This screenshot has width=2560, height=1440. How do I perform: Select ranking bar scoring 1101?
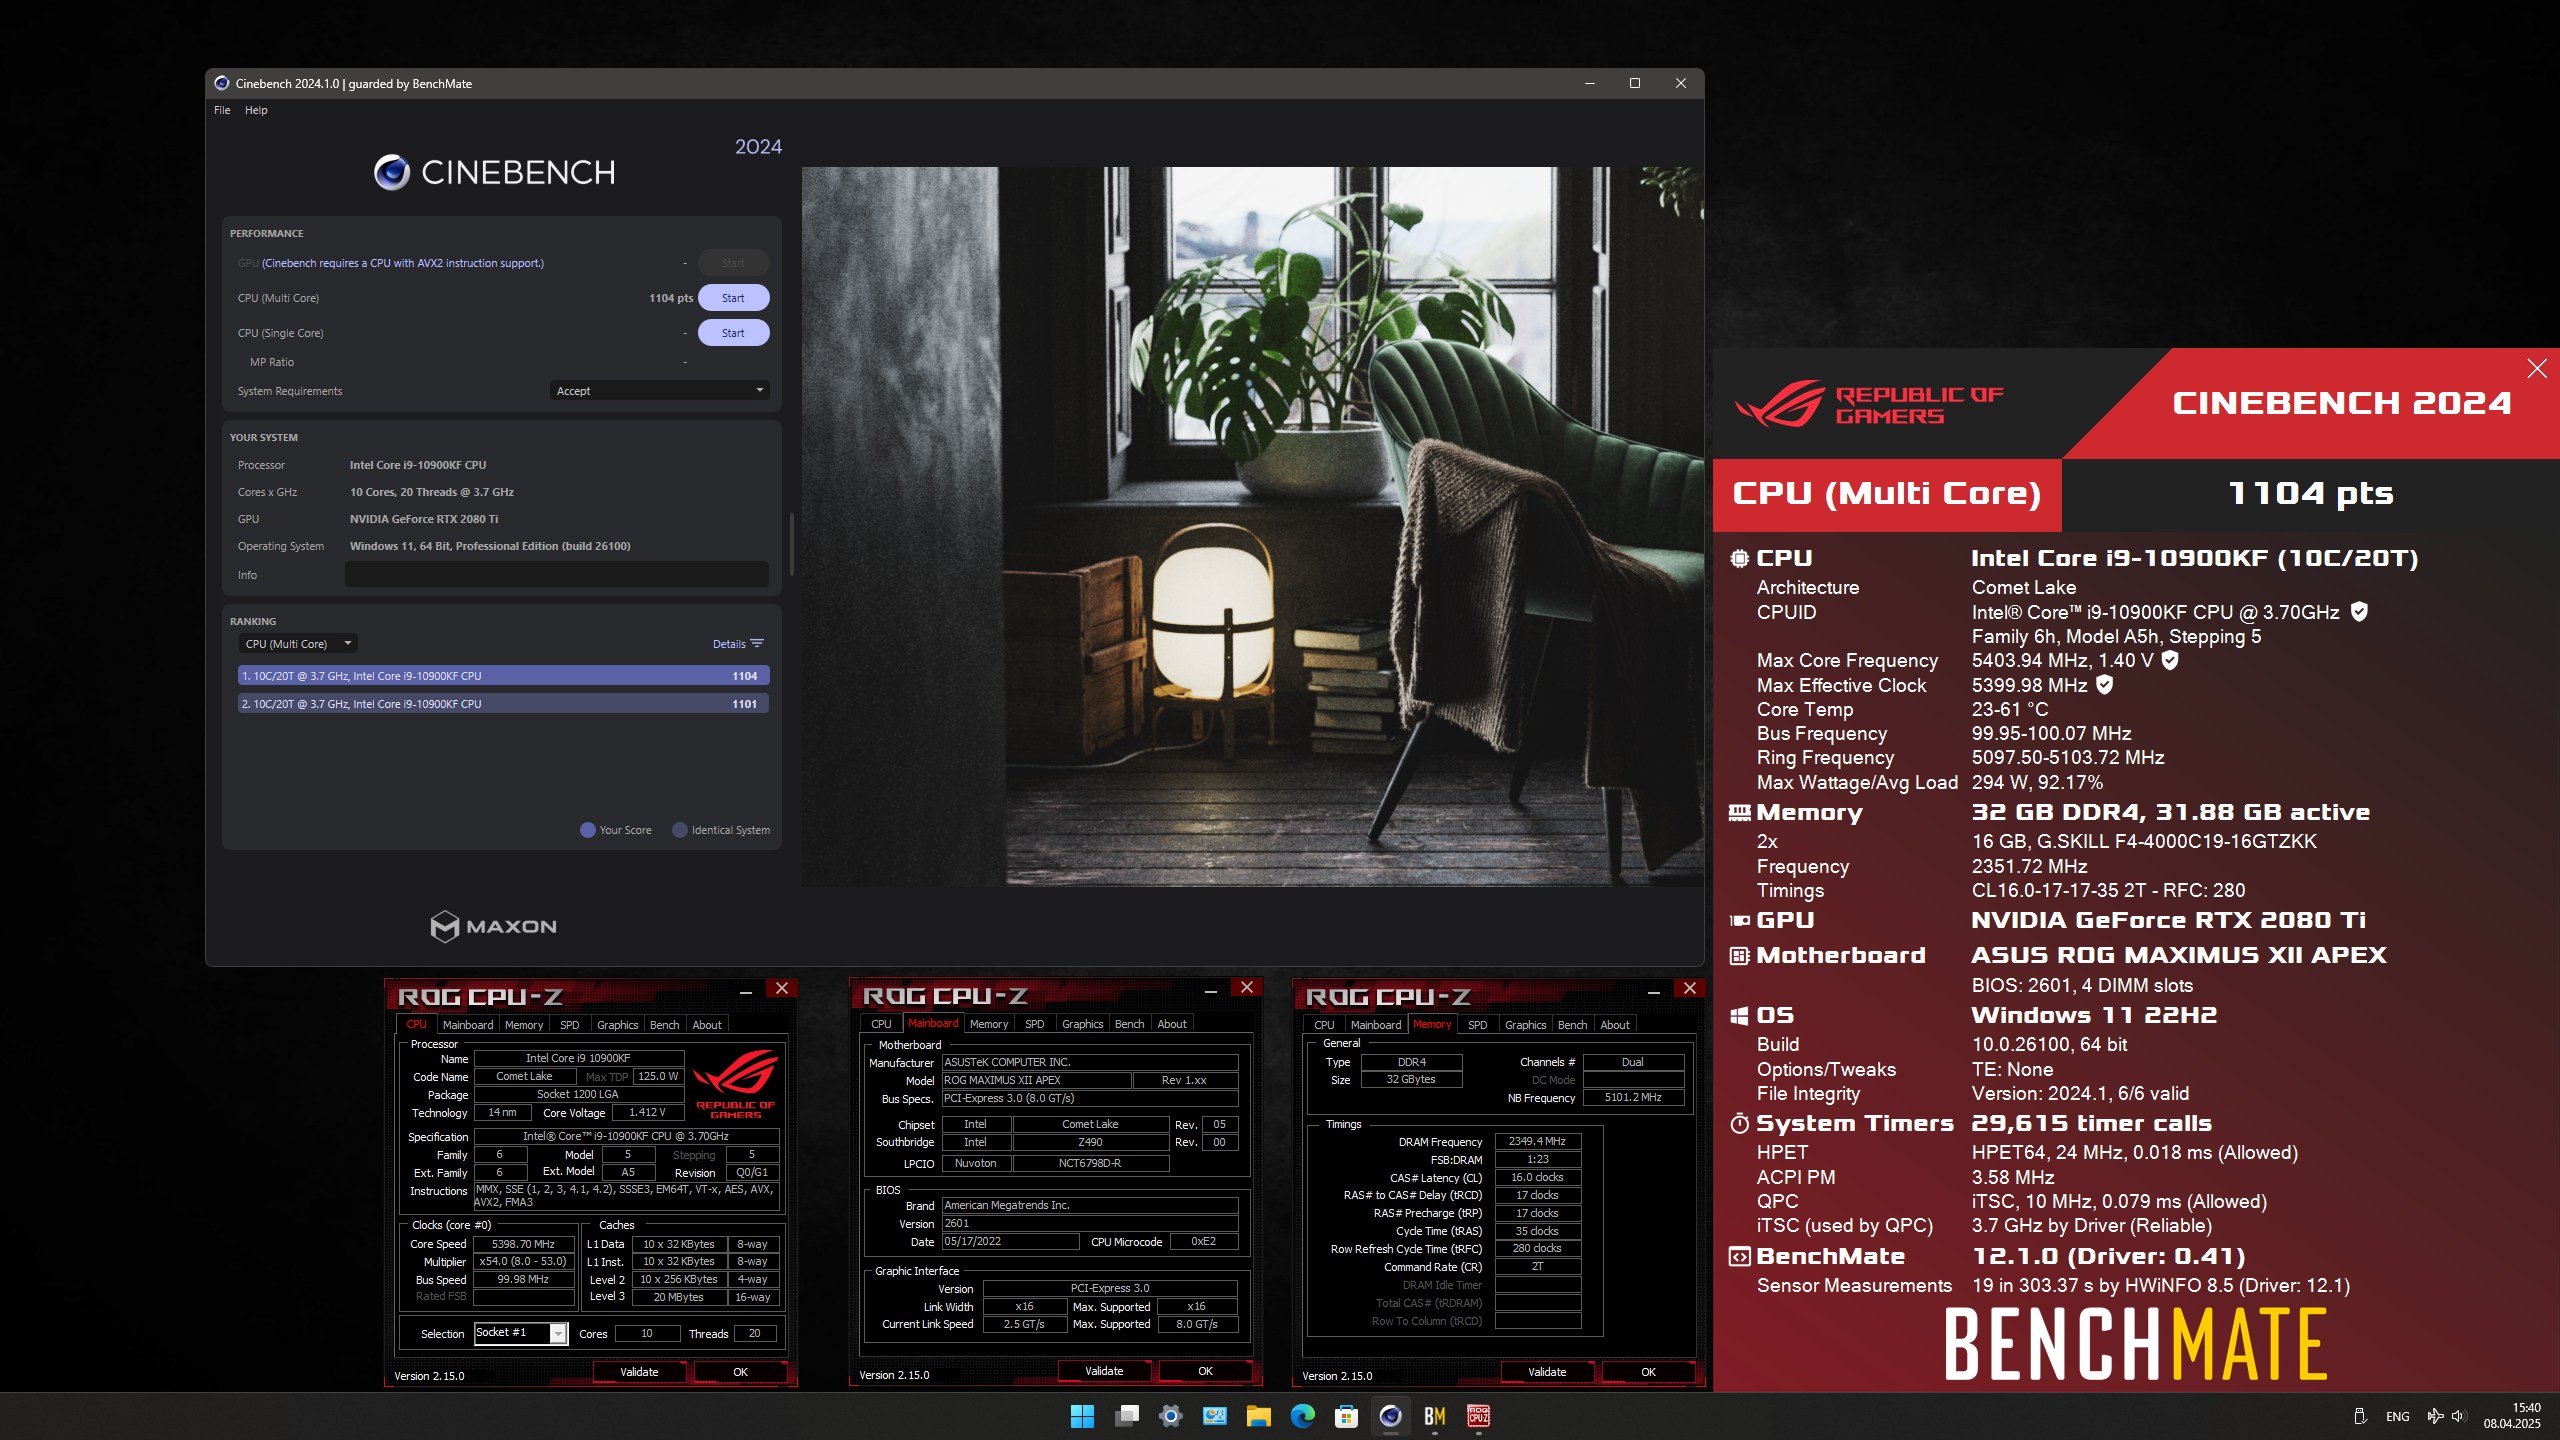503,704
